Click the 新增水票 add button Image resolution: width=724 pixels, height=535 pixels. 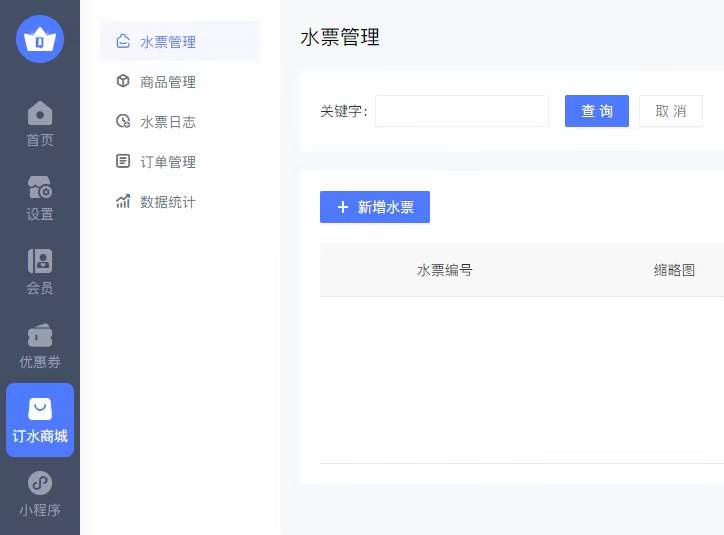(375, 207)
